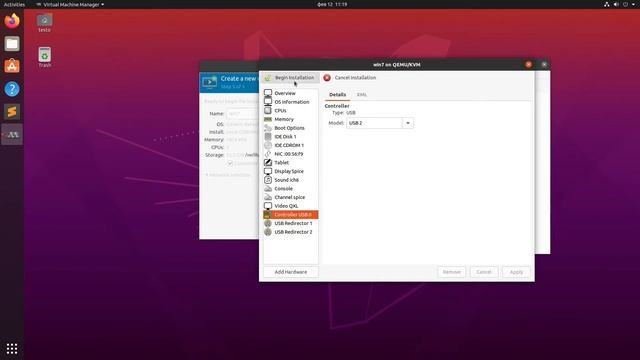
Task: Switch to the Details tab
Action: pyautogui.click(x=338, y=95)
